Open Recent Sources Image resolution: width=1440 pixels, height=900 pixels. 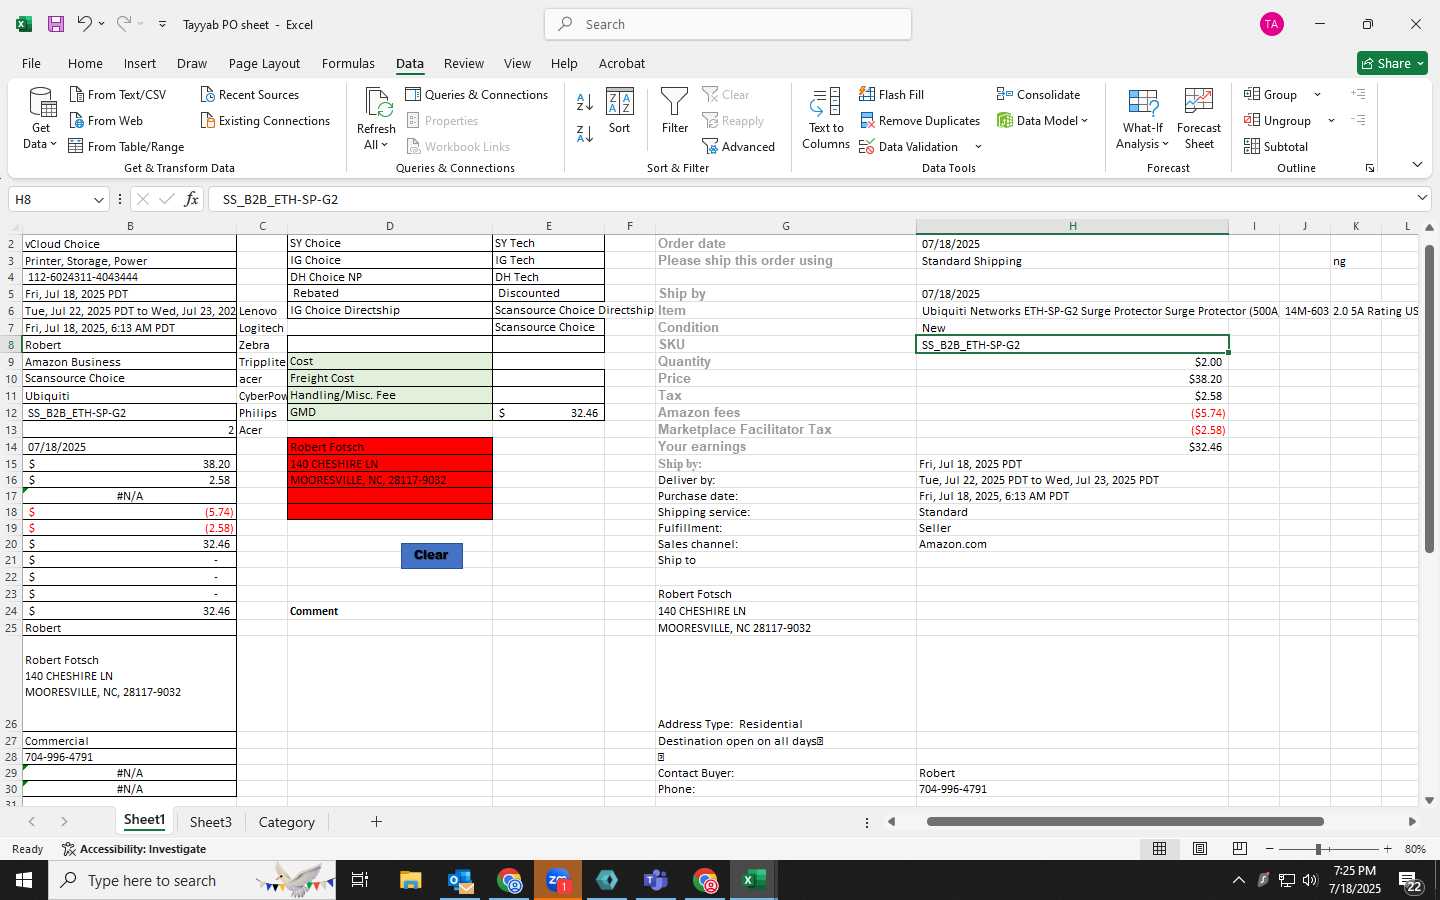tap(249, 94)
